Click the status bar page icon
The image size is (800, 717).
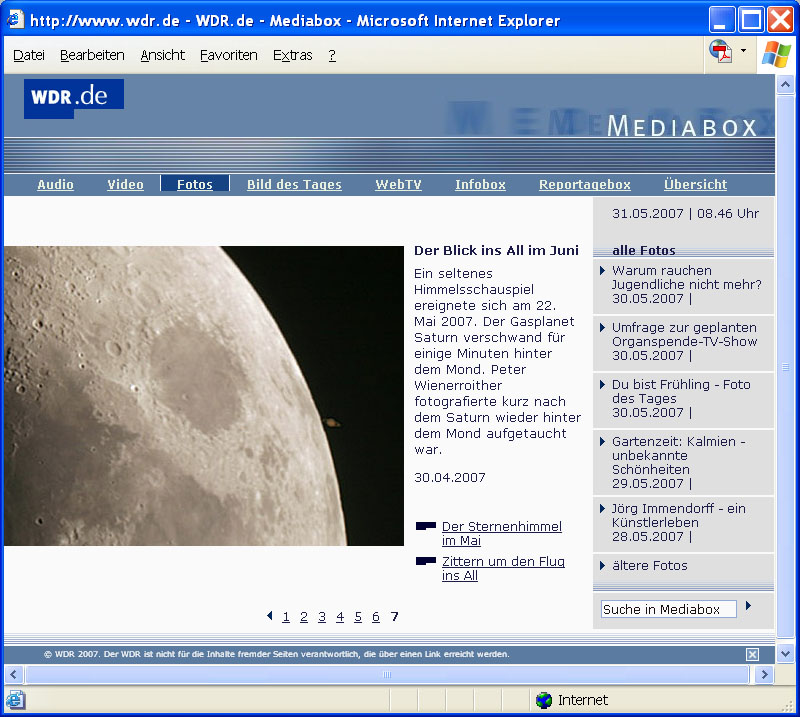[15, 699]
